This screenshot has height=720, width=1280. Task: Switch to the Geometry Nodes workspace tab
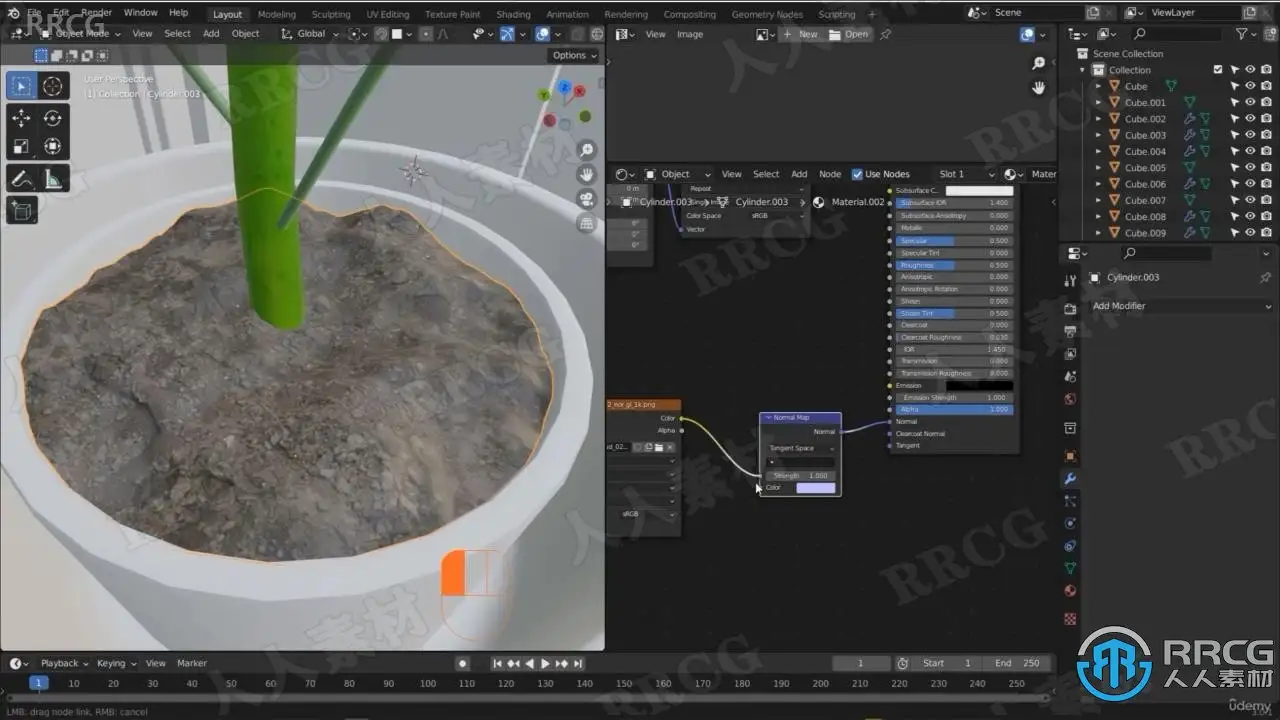767,14
